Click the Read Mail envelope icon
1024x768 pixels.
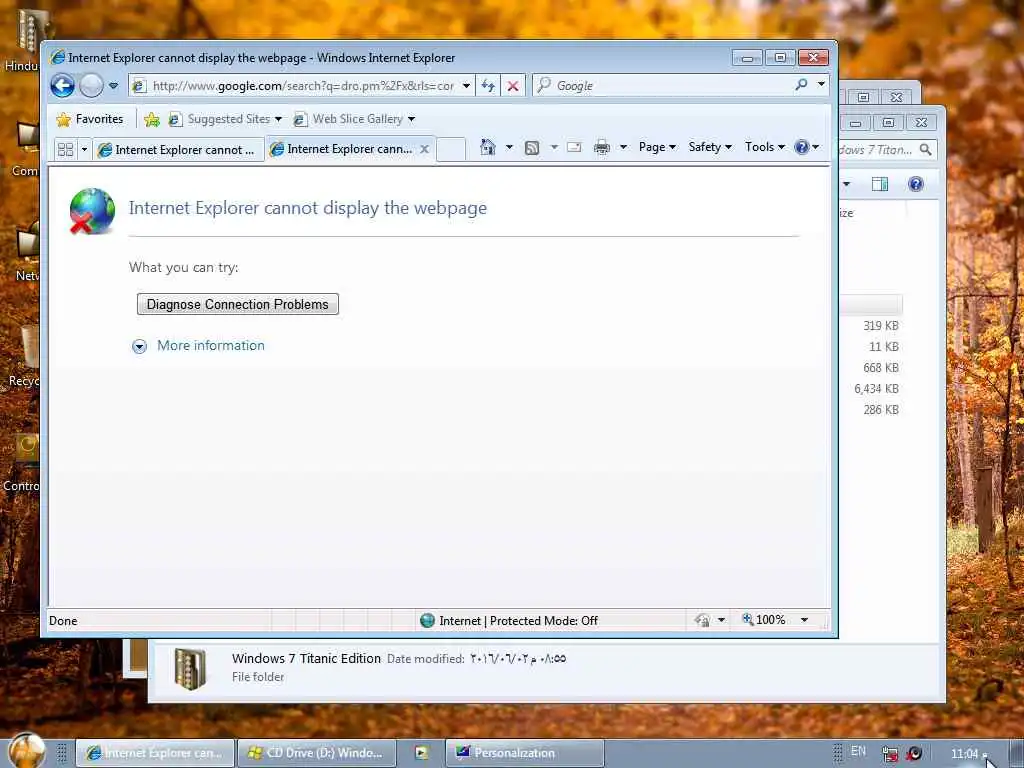574,147
